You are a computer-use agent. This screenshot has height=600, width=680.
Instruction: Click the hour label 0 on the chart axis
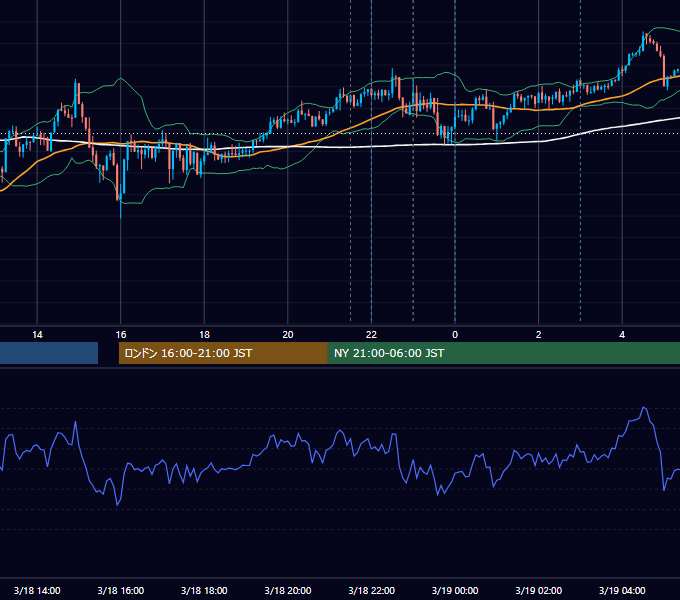tap(455, 335)
